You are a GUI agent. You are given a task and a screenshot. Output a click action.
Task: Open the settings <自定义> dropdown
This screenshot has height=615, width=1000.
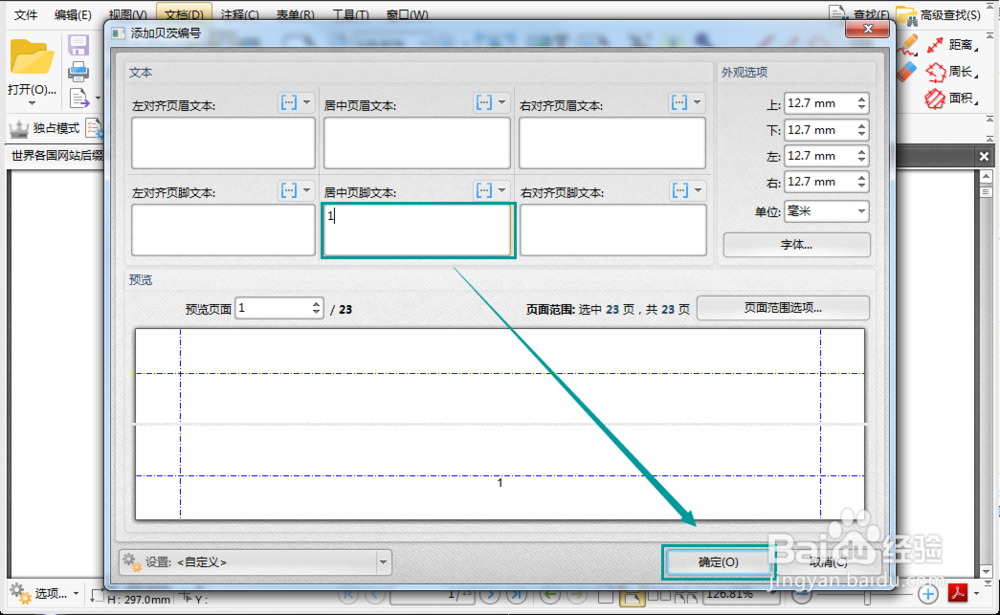pyautogui.click(x=383, y=562)
